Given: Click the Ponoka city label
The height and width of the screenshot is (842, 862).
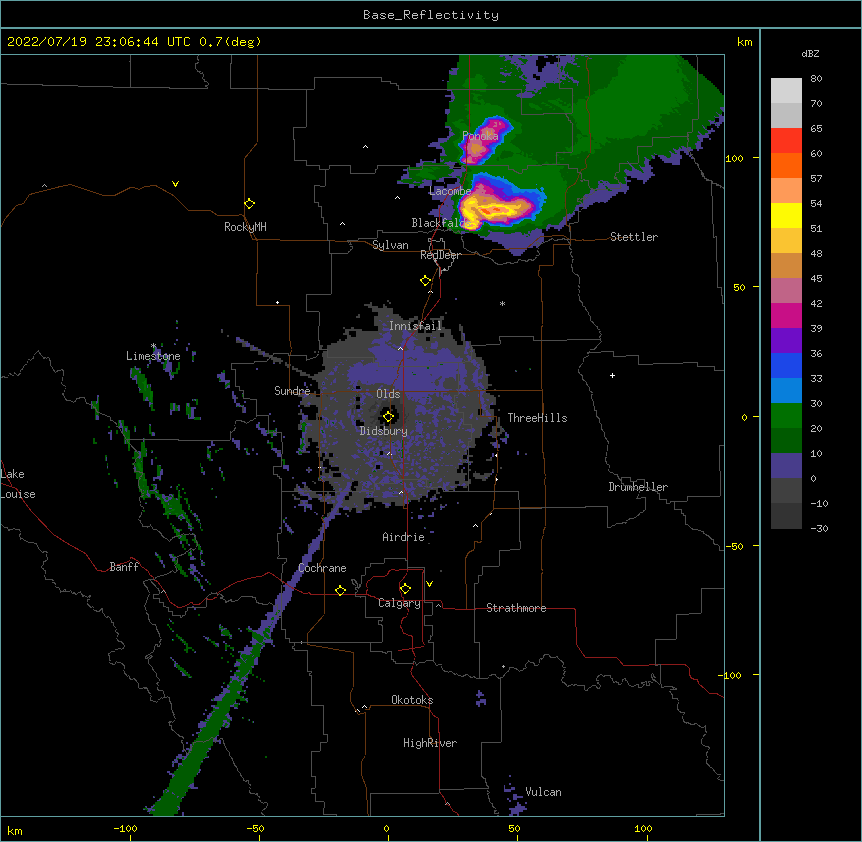Looking at the screenshot, I should tap(480, 136).
